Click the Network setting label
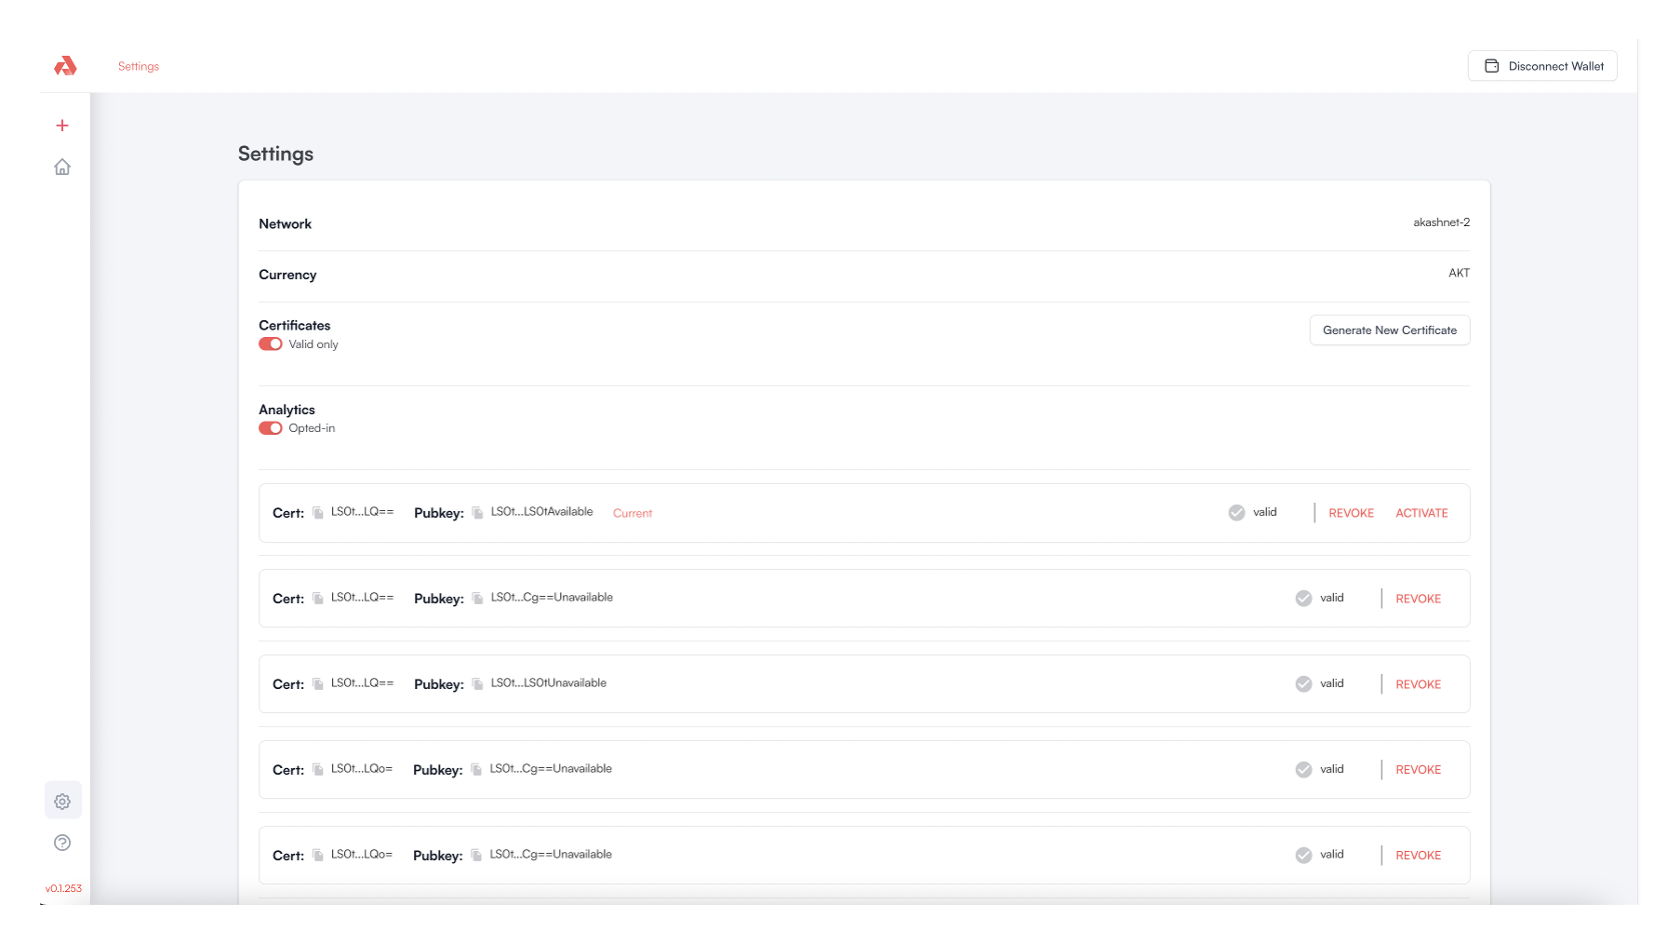Viewport: 1680px width, 945px height. 285,224
